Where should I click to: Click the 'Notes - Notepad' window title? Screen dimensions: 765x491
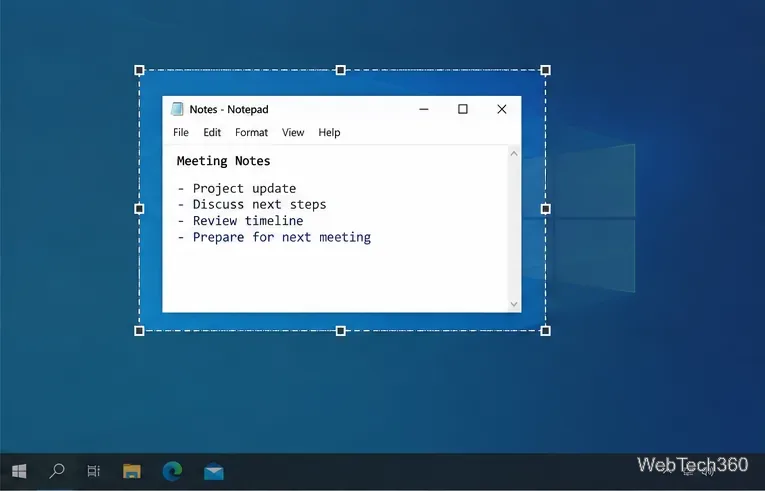coord(229,109)
